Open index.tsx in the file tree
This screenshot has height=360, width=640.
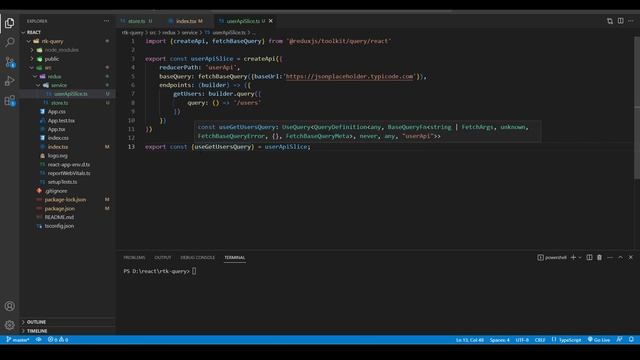pos(67,147)
